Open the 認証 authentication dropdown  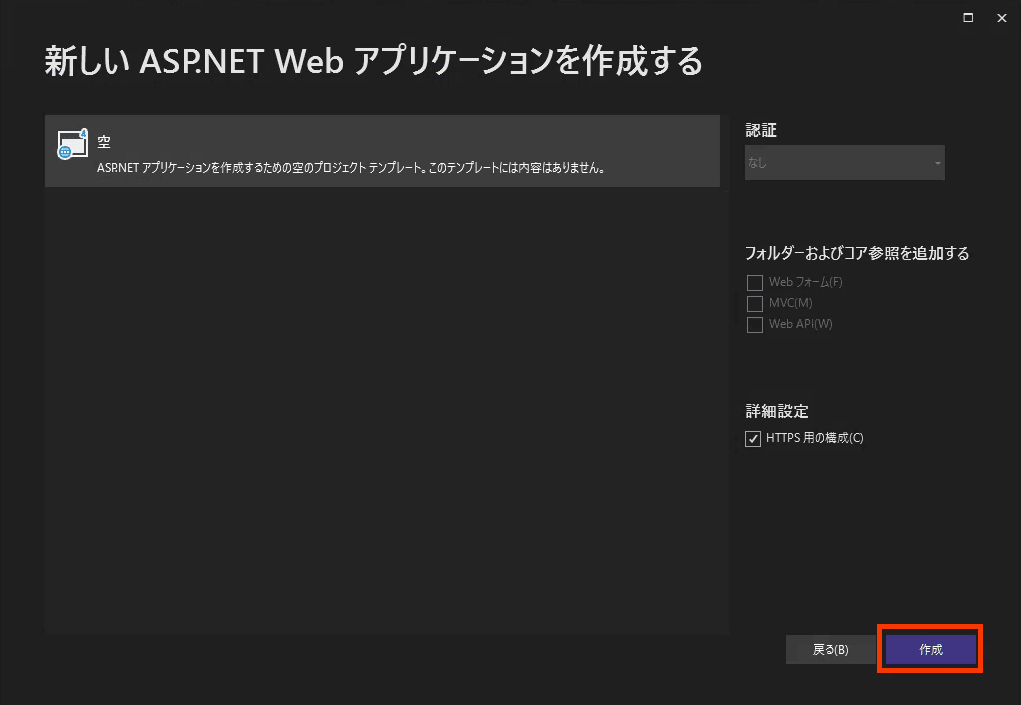coord(845,163)
